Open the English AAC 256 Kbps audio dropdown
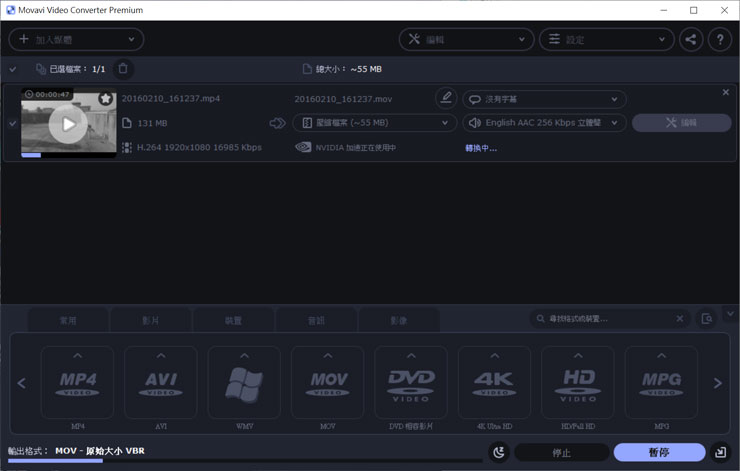 pyautogui.click(x=544, y=123)
